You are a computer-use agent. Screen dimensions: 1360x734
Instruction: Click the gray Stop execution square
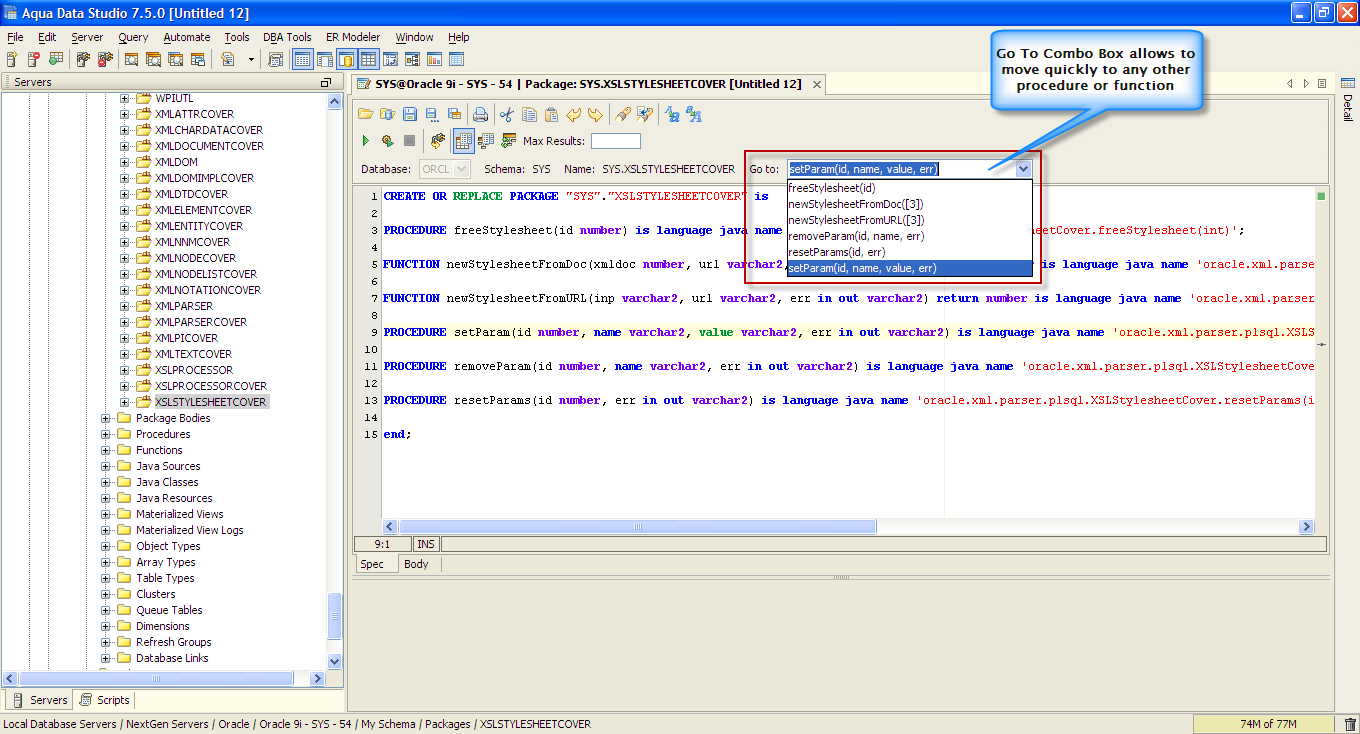click(x=409, y=141)
